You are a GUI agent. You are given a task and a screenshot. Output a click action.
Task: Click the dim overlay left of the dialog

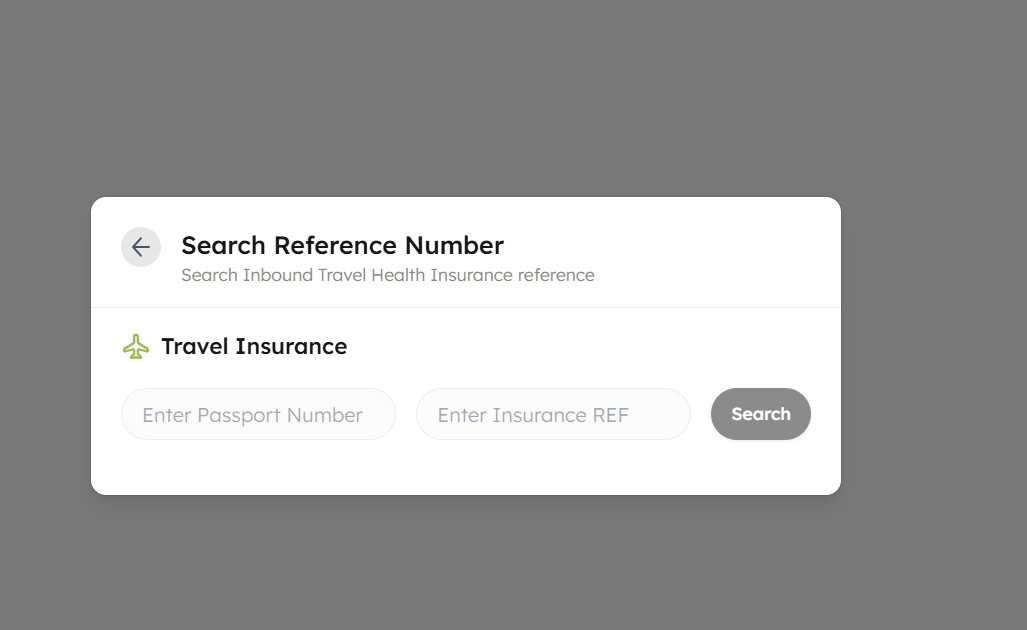(45, 346)
